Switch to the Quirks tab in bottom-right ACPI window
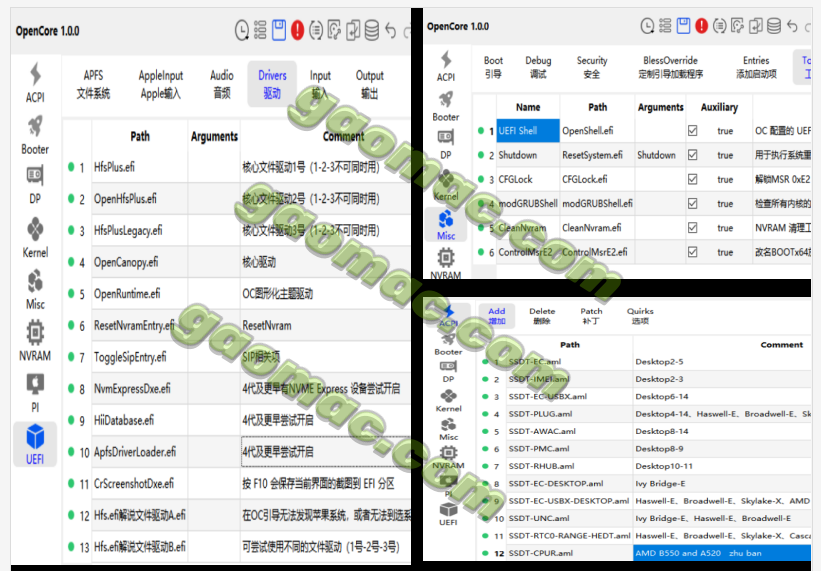 pyautogui.click(x=640, y=316)
